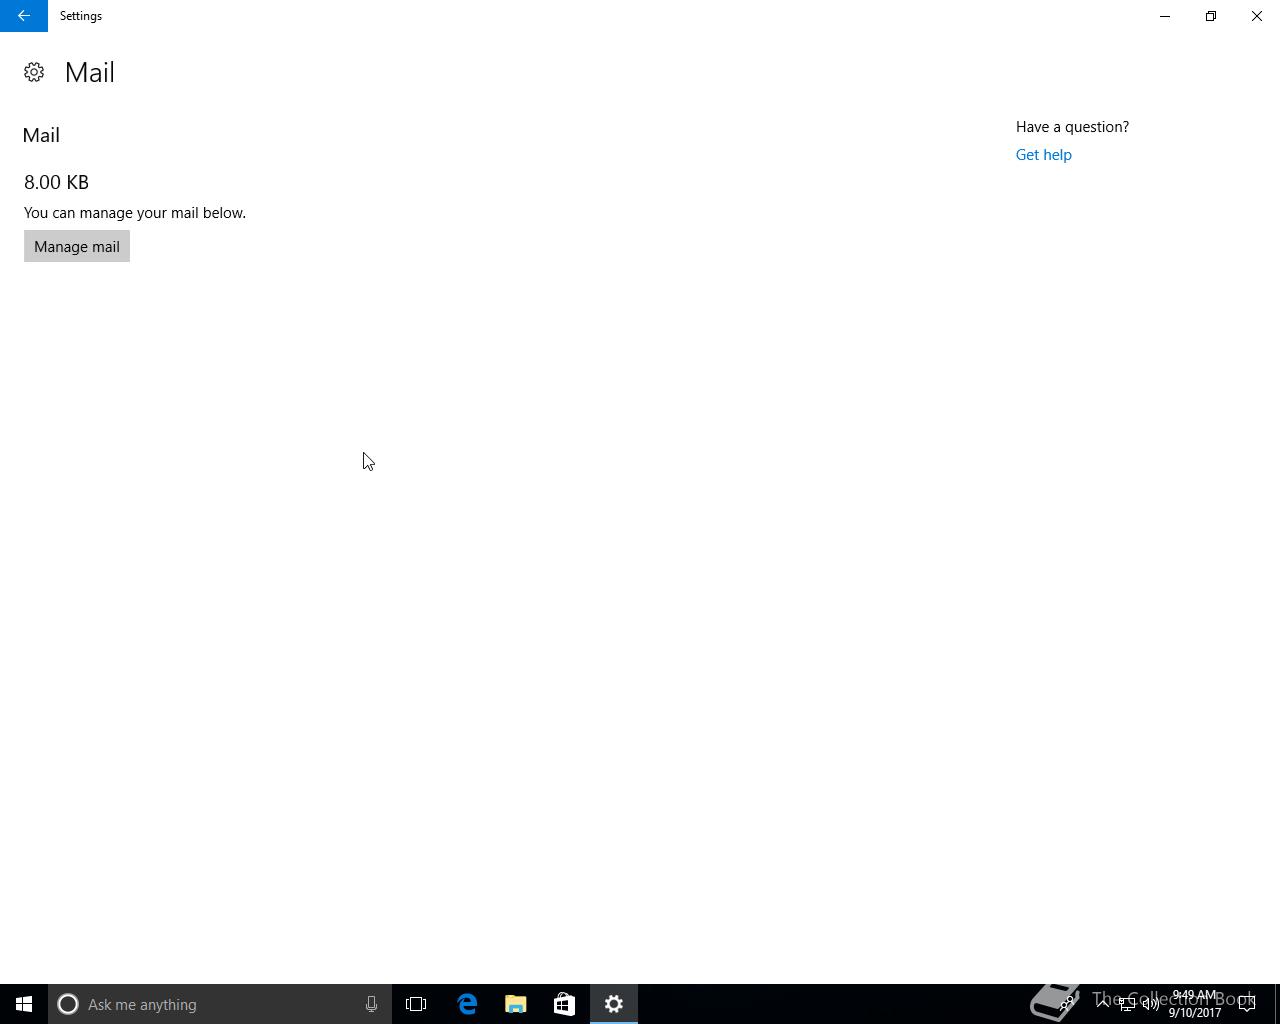The width and height of the screenshot is (1280, 1024).
Task: Open the network status tray icon
Action: click(1127, 1004)
